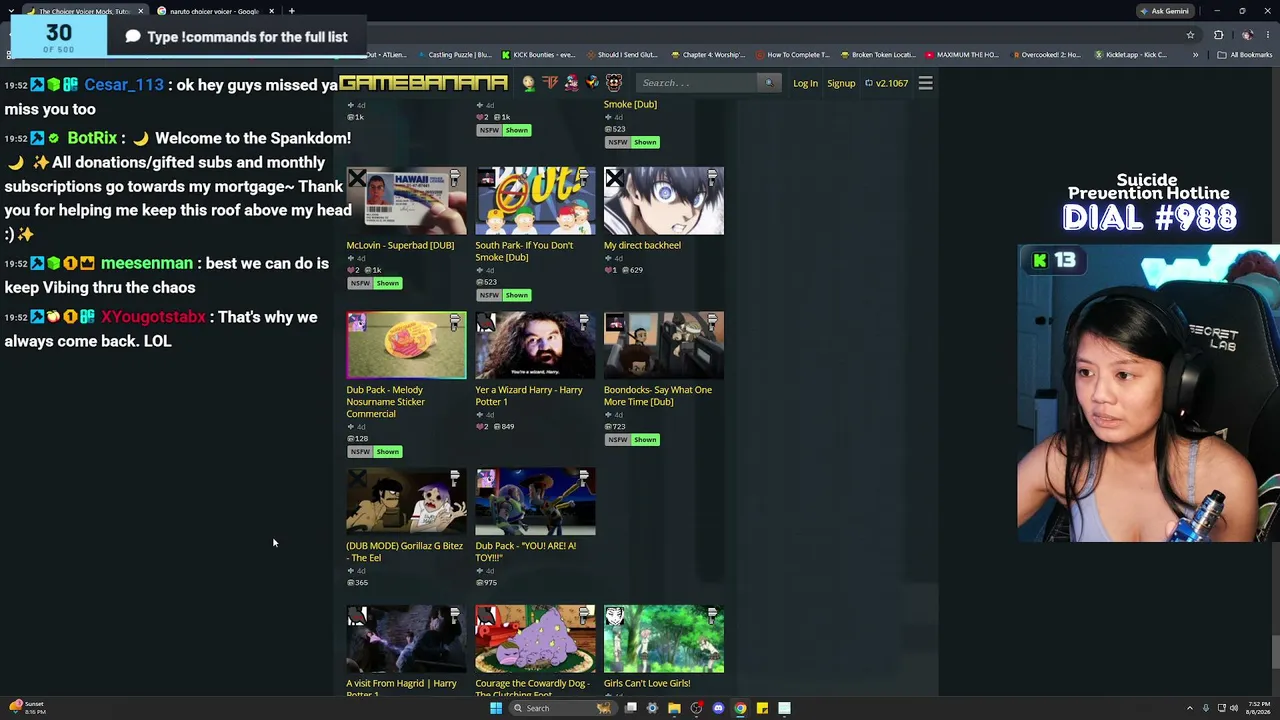Open the Chrome extensions puzzle icon

pyautogui.click(x=1218, y=35)
